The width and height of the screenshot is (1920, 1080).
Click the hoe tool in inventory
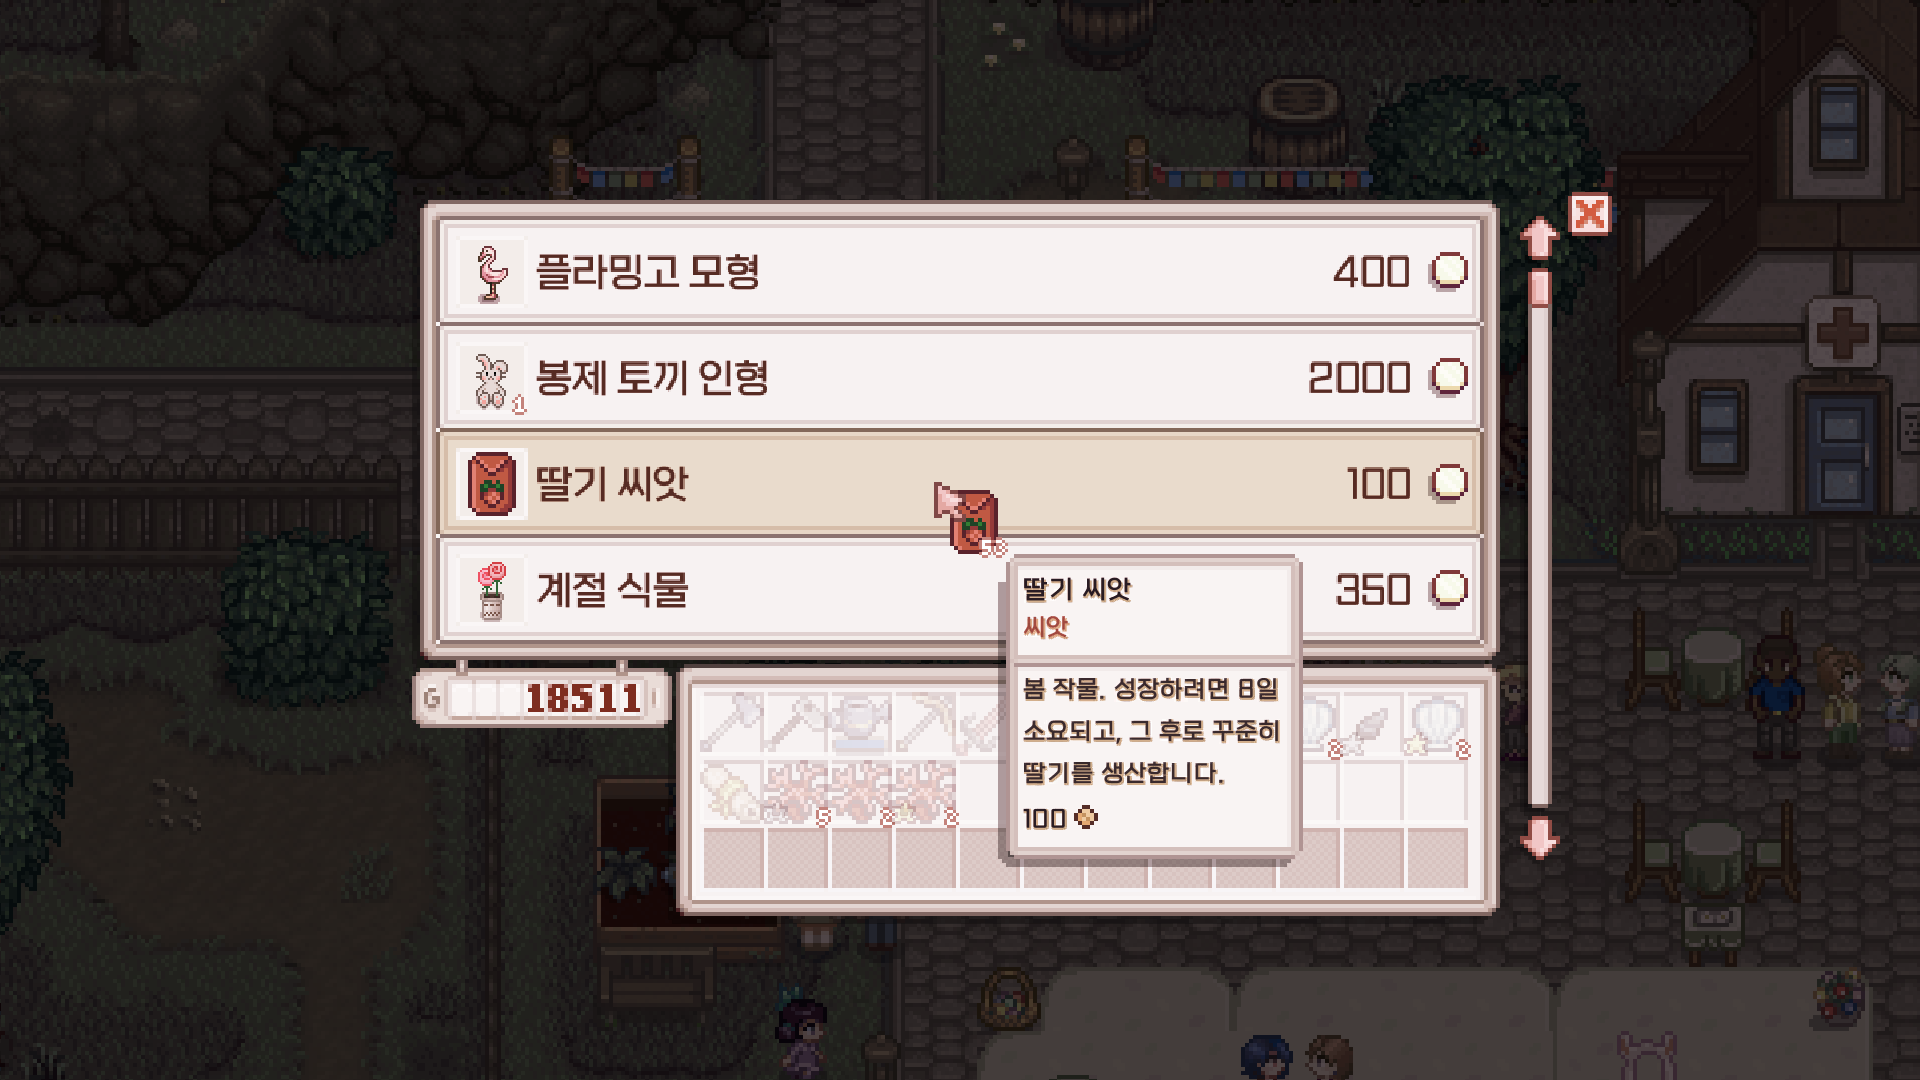coord(733,722)
